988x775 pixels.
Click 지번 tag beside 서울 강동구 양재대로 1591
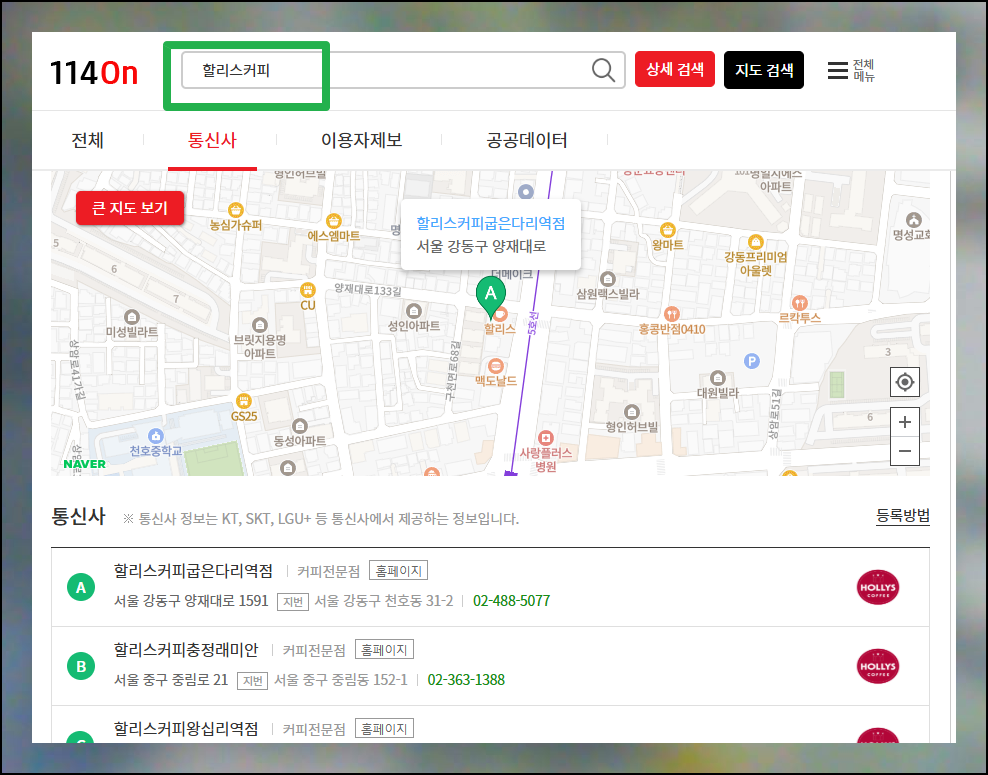(x=293, y=601)
